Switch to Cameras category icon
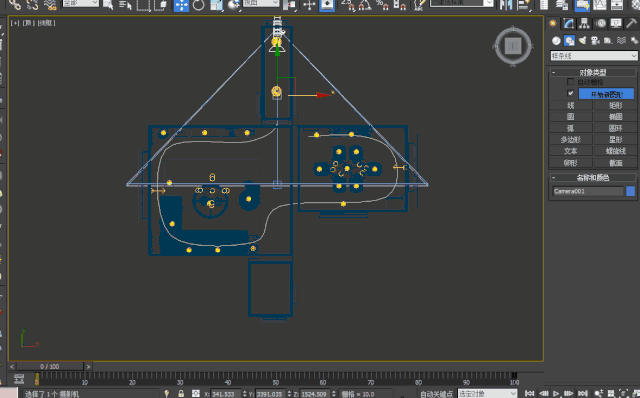The height and width of the screenshot is (398, 640). tap(595, 40)
